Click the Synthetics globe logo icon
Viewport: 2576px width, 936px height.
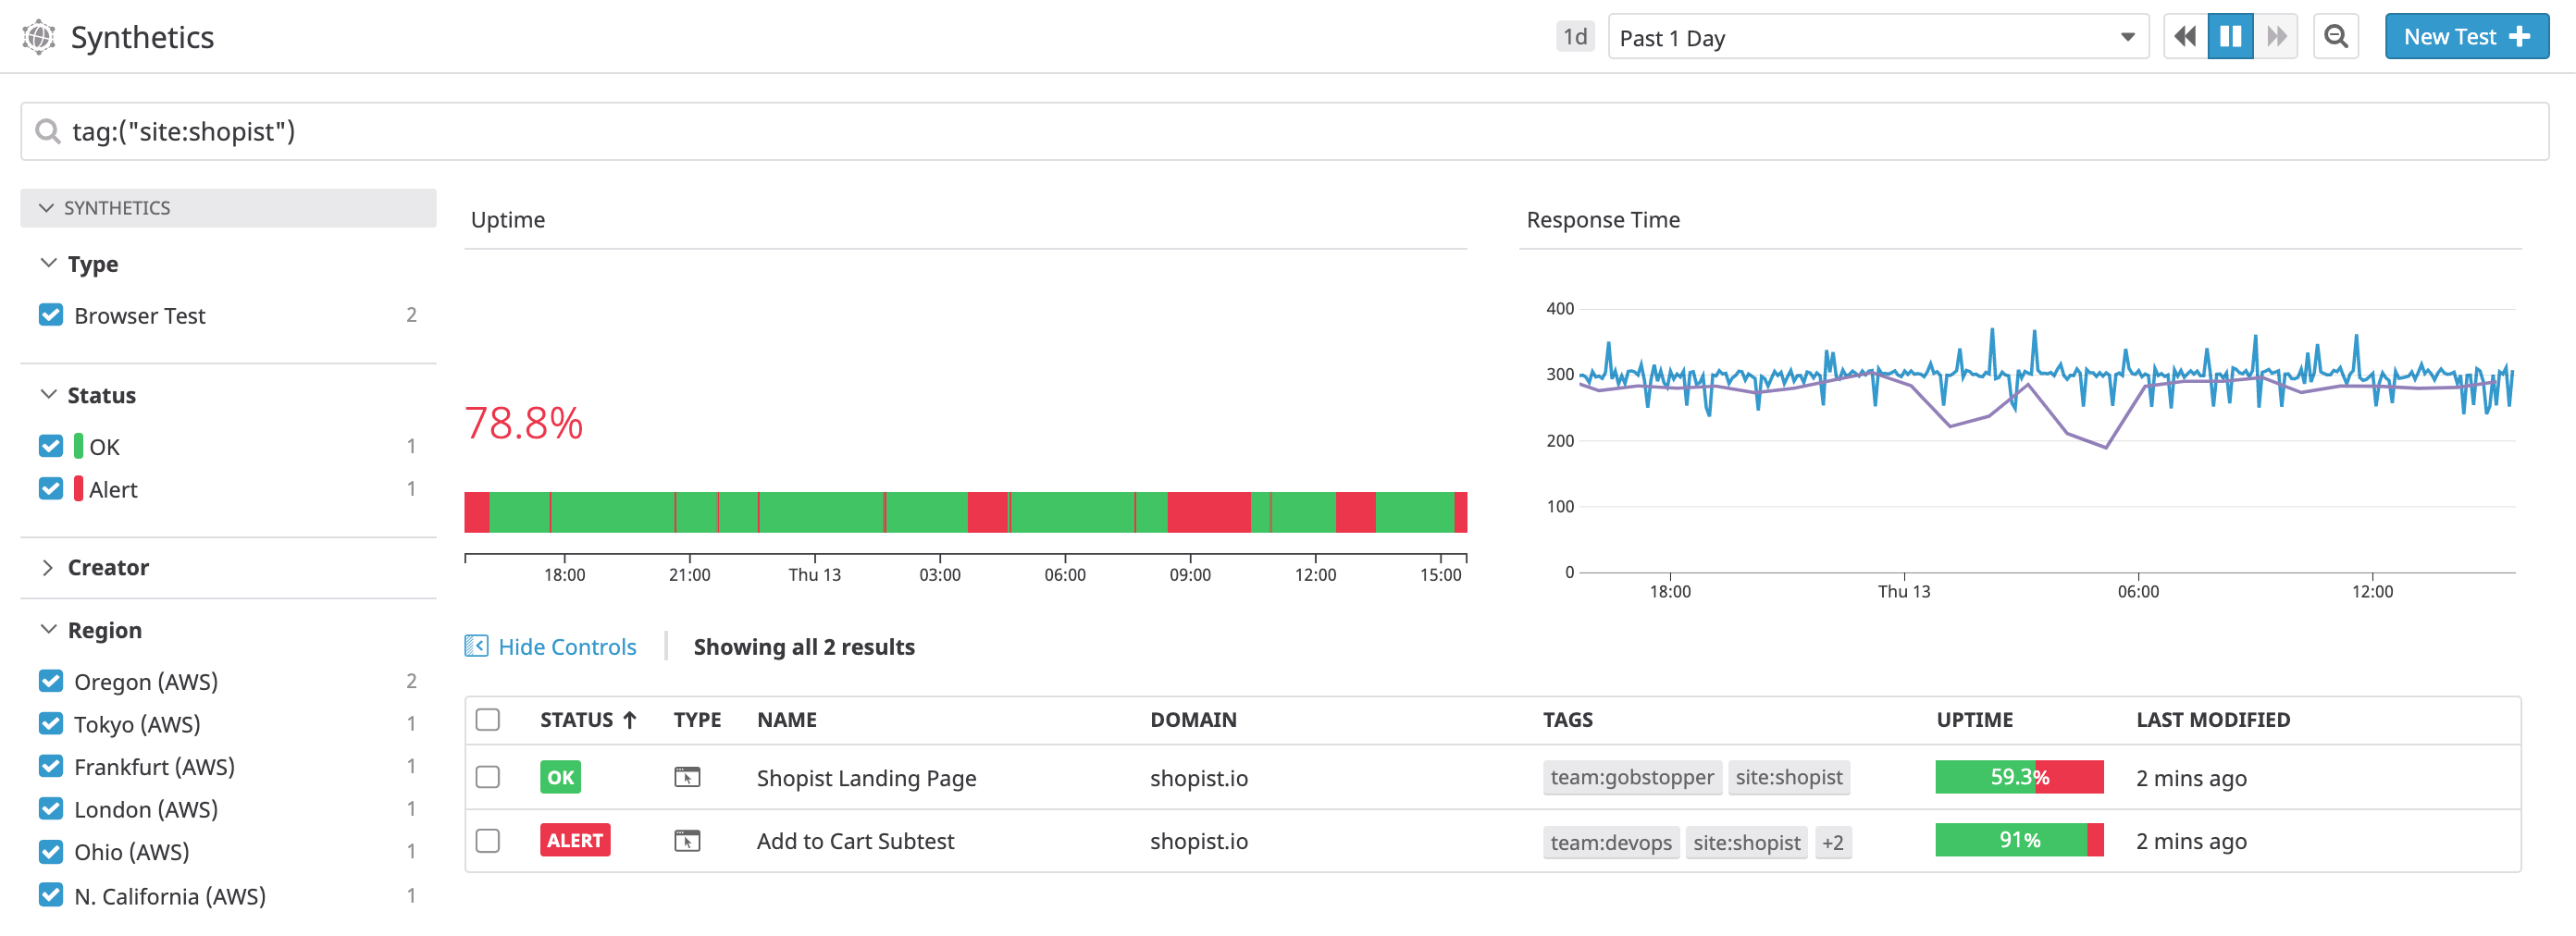37,36
